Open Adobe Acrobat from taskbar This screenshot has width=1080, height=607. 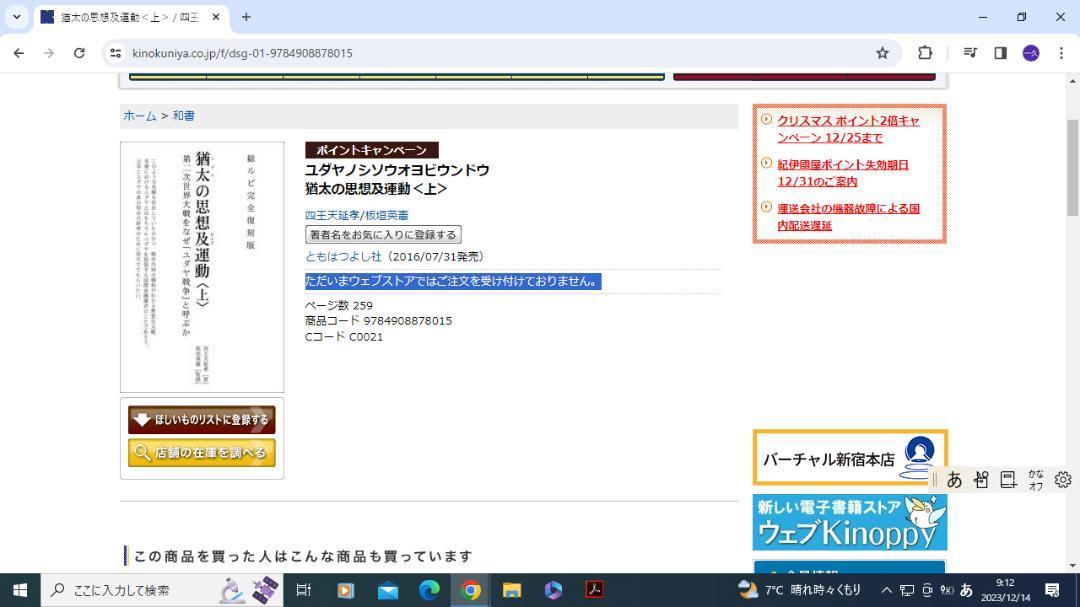coord(594,590)
